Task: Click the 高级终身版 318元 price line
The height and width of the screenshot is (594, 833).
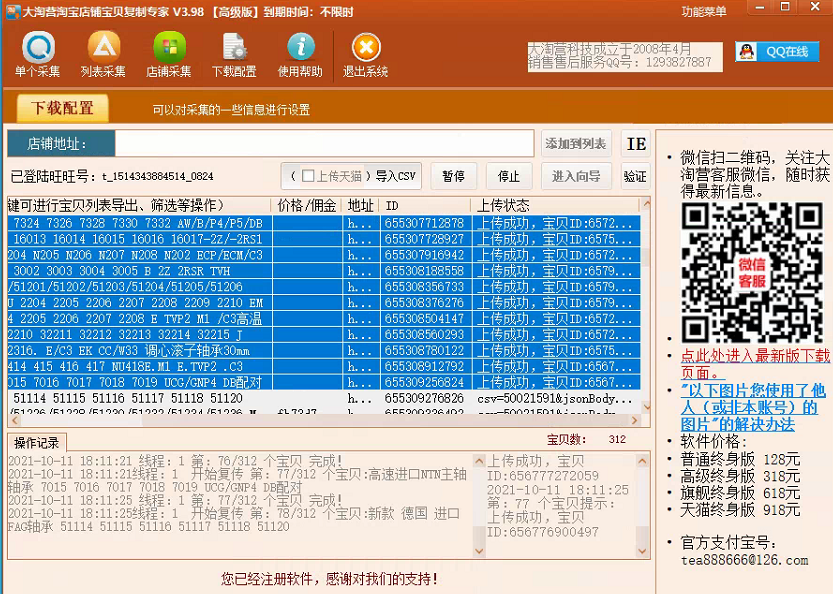Action: 741,476
